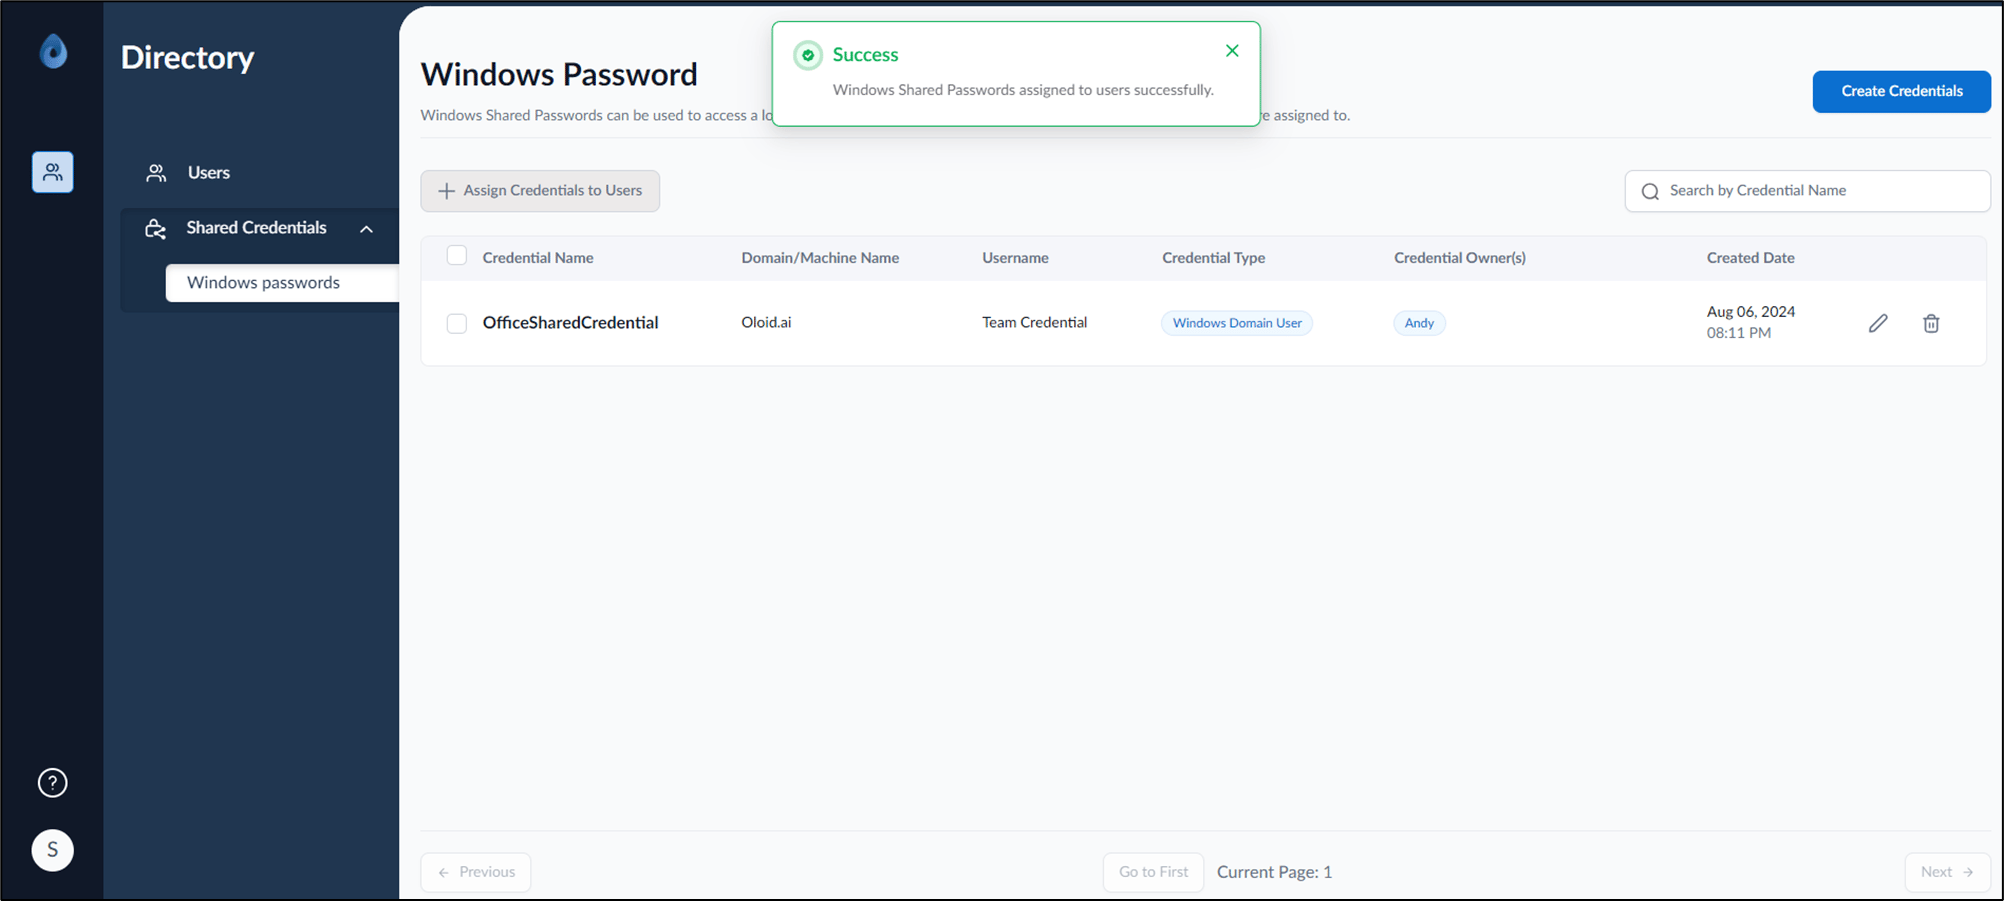Go to the Previous page
Viewport: 2004px width, 901px height.
(x=476, y=872)
